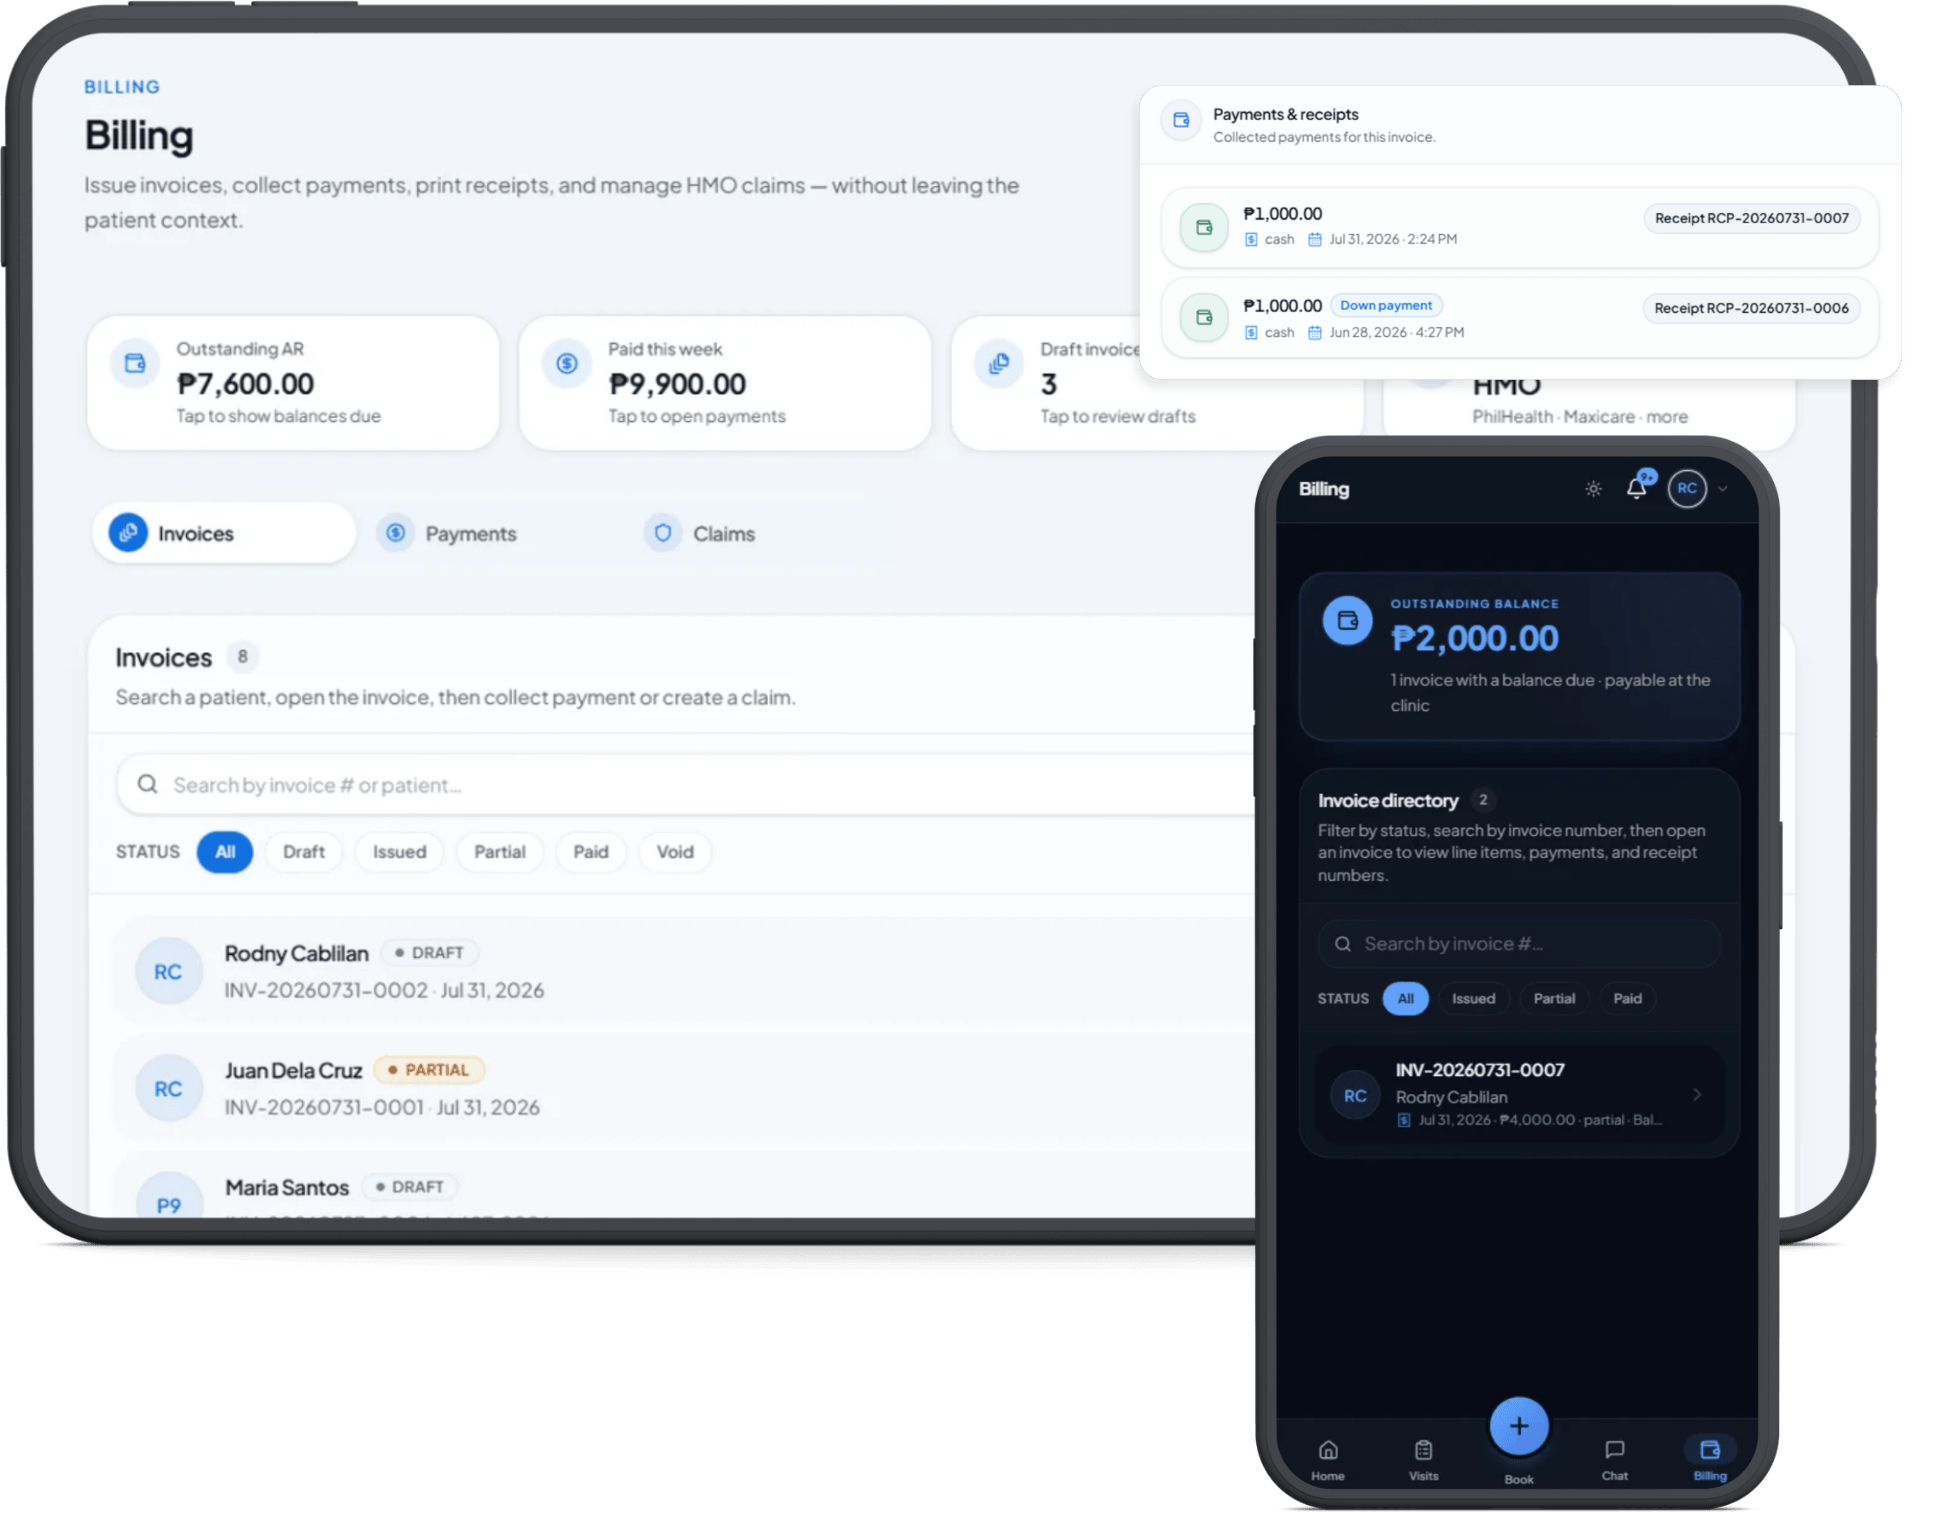Open Home in phone bottom navigation

click(x=1328, y=1459)
